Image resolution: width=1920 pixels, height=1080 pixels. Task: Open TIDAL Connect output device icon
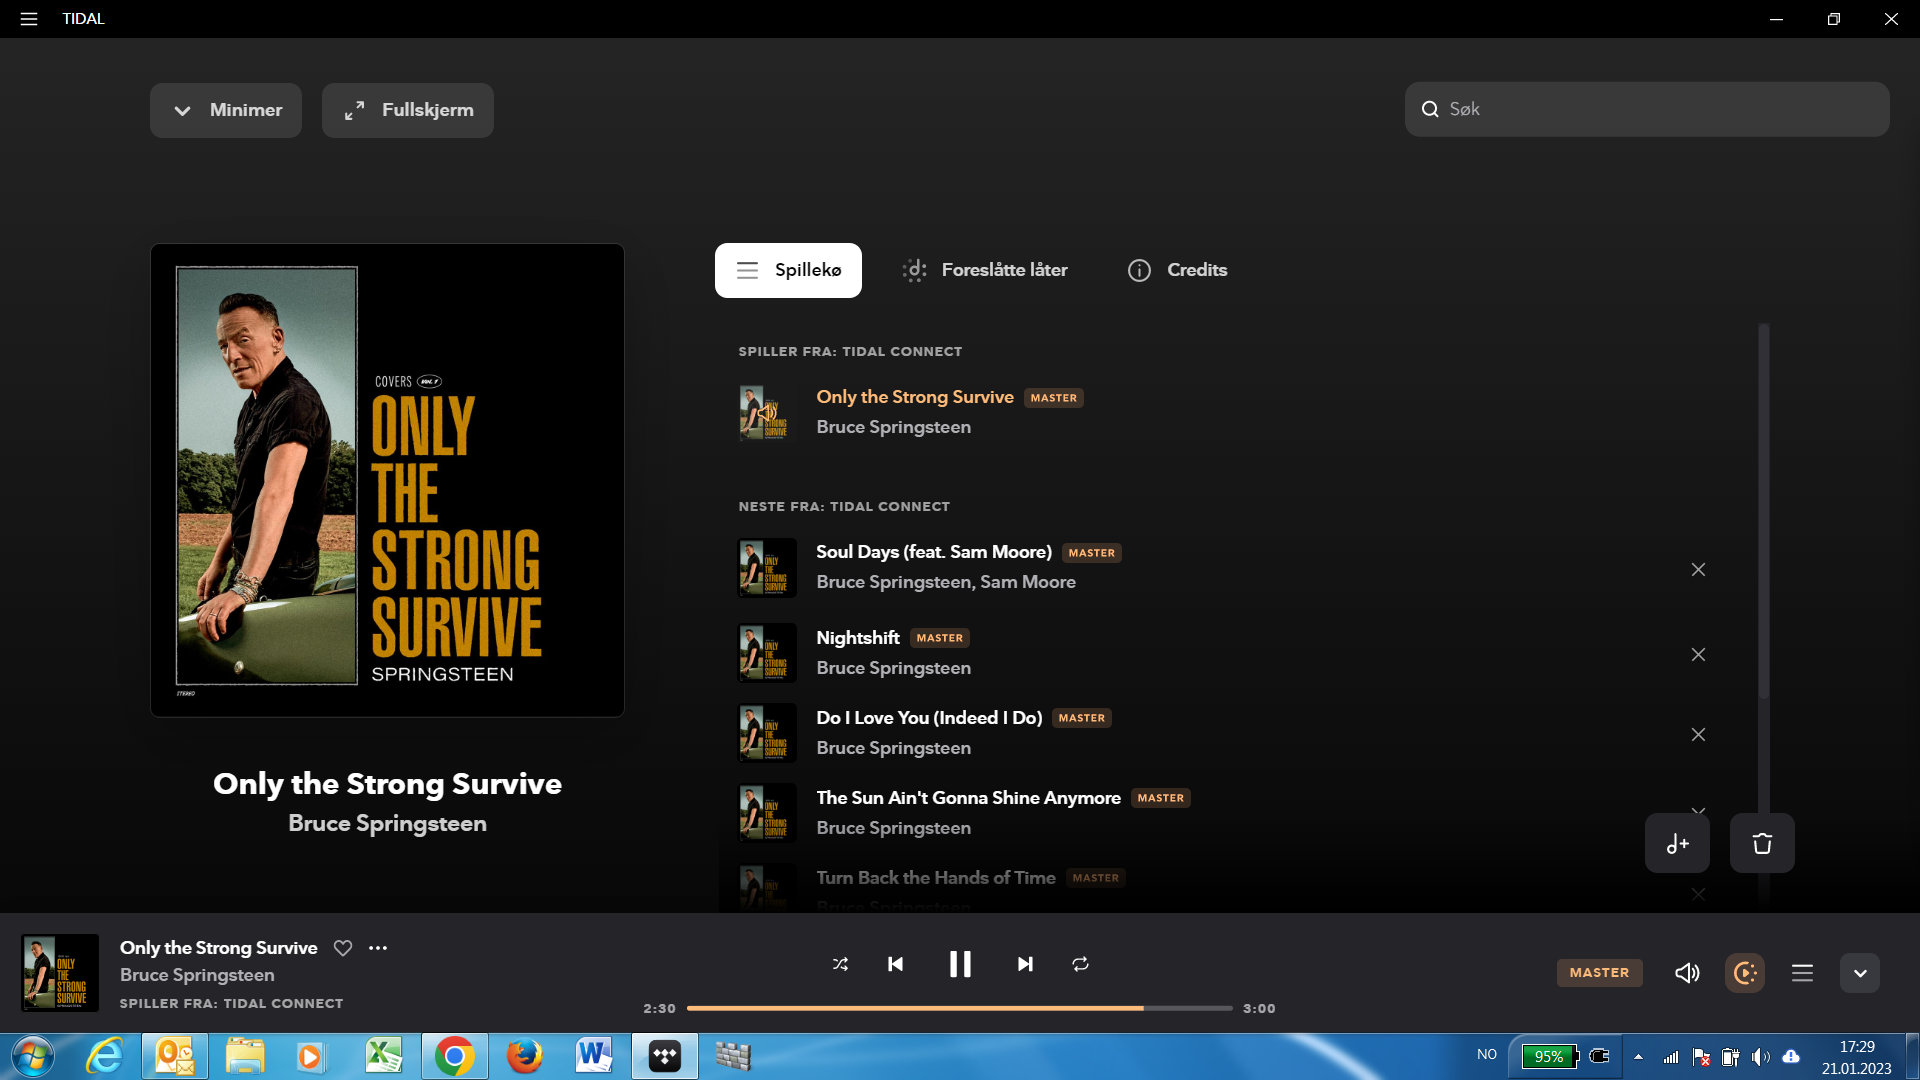click(1745, 973)
